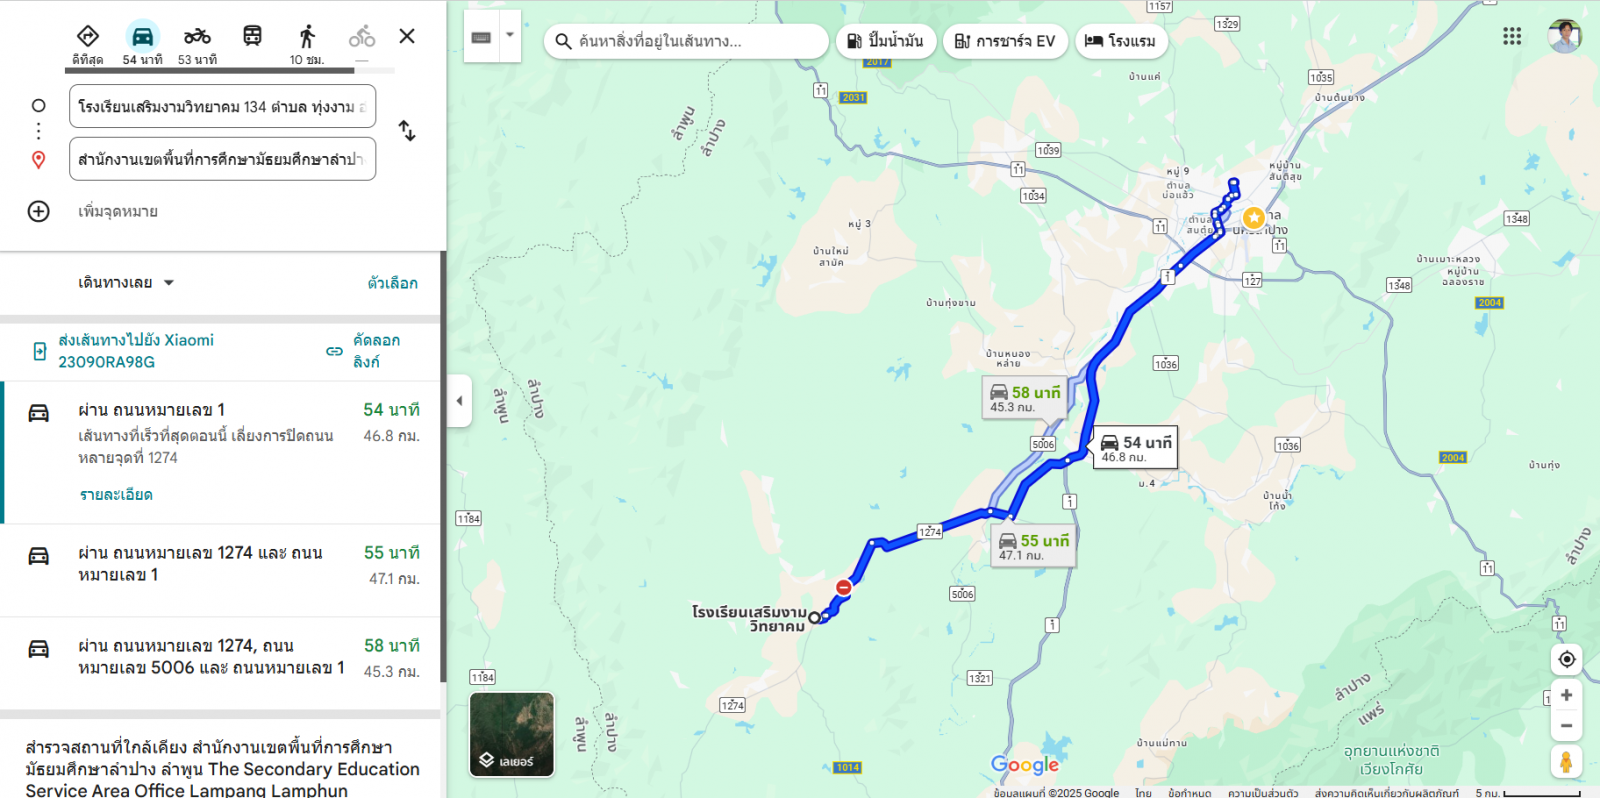Image resolution: width=1600 pixels, height=798 pixels.
Task: Open the input tools keyboard dropdown arrow
Action: (x=510, y=36)
